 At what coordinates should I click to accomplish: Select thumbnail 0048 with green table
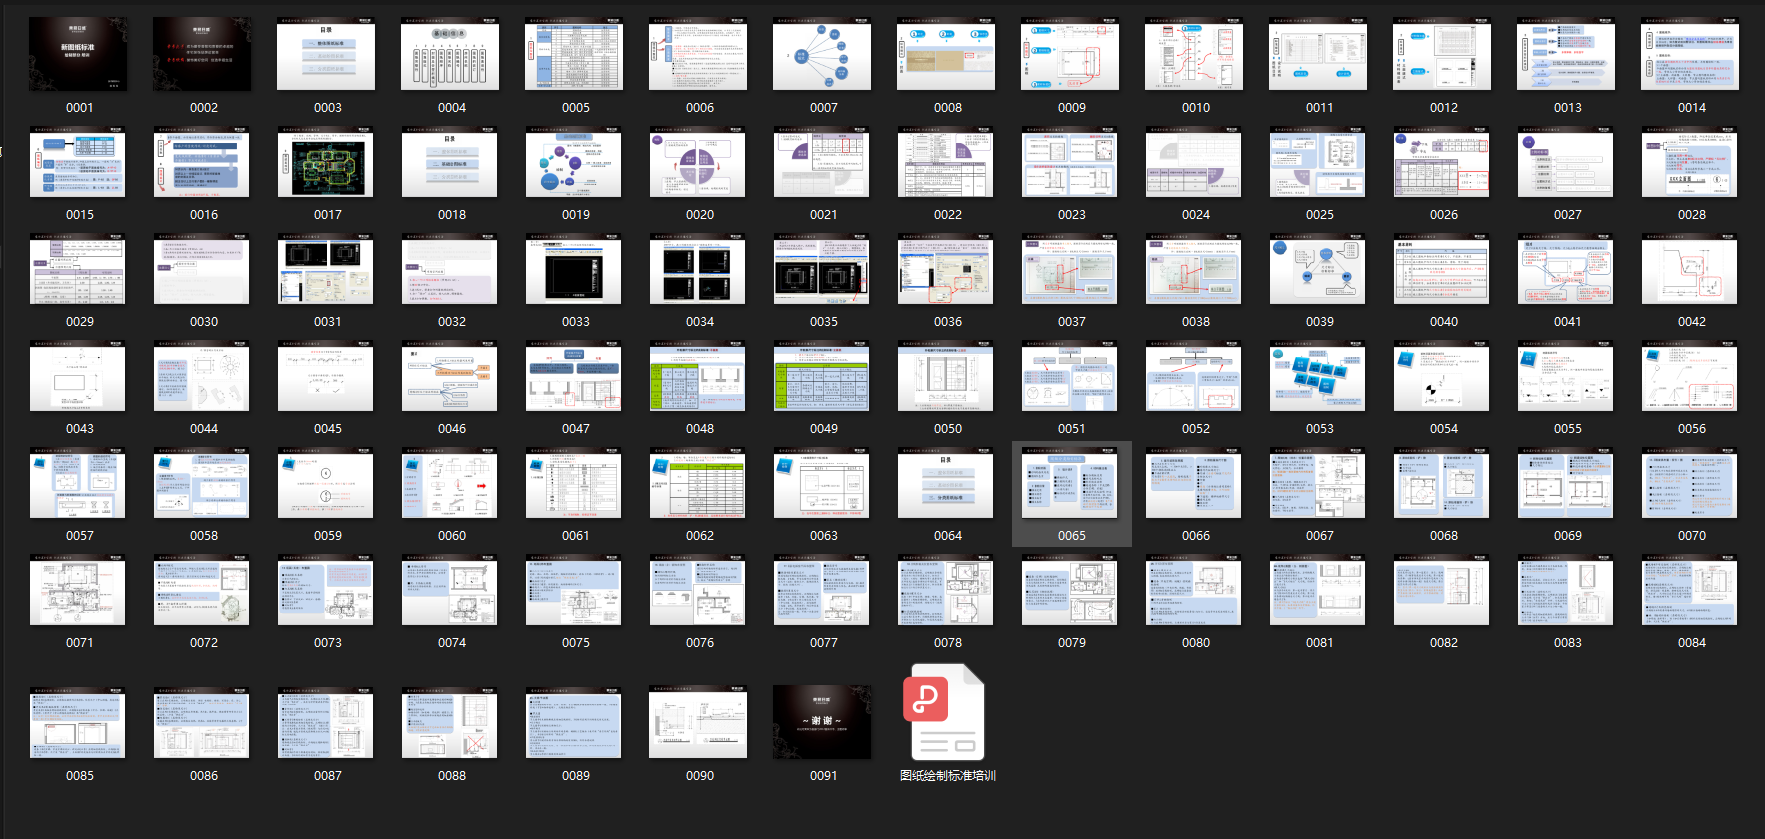click(698, 376)
